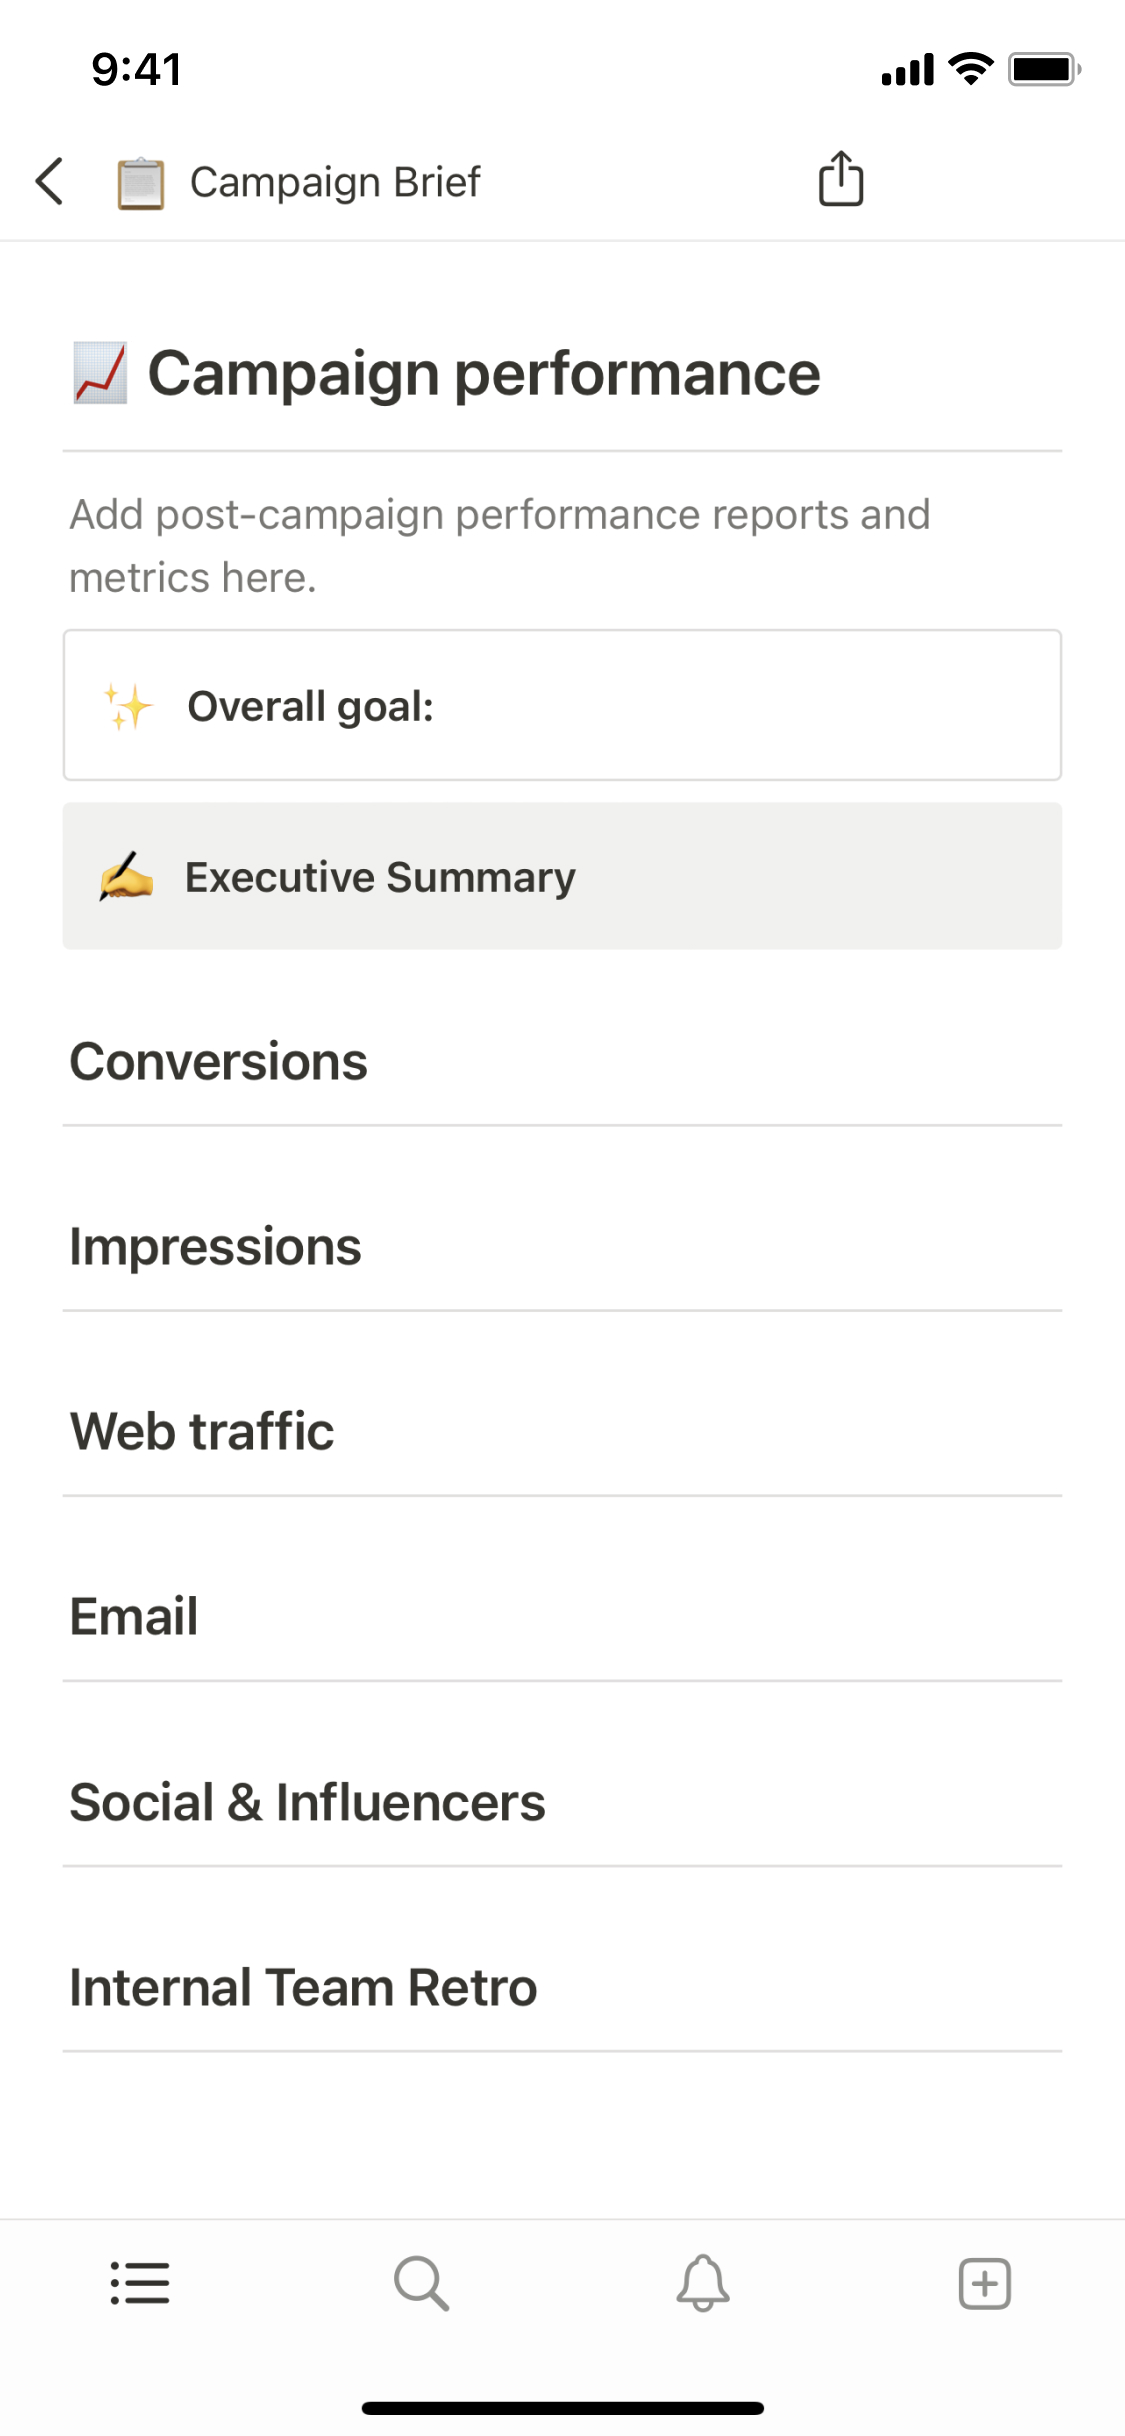Image resolution: width=1125 pixels, height=2436 pixels.
Task: Tap the share icon in header
Action: pos(841,179)
